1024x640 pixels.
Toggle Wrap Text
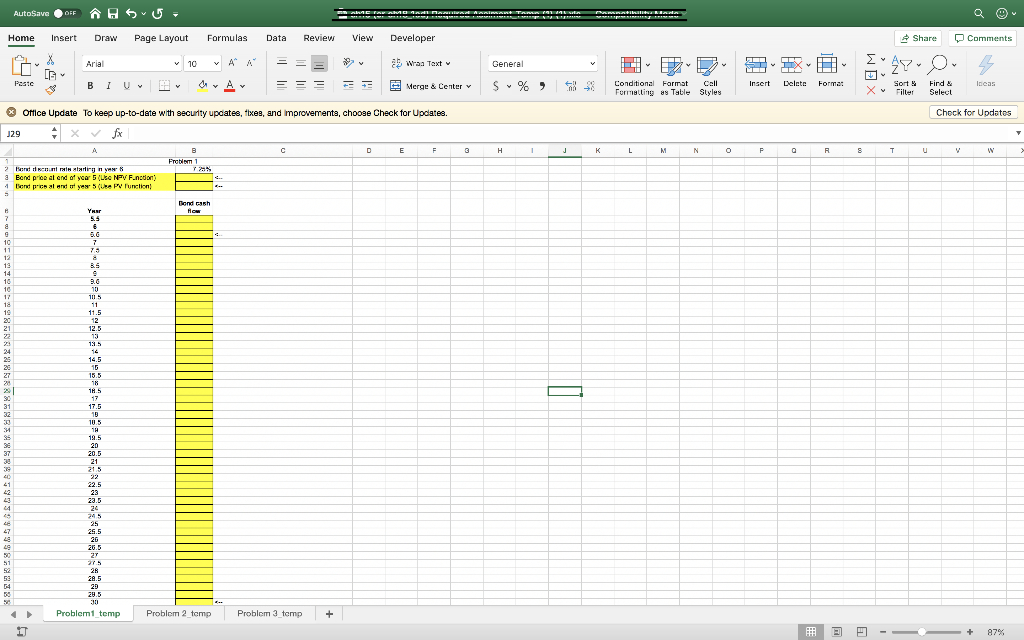(x=422, y=63)
